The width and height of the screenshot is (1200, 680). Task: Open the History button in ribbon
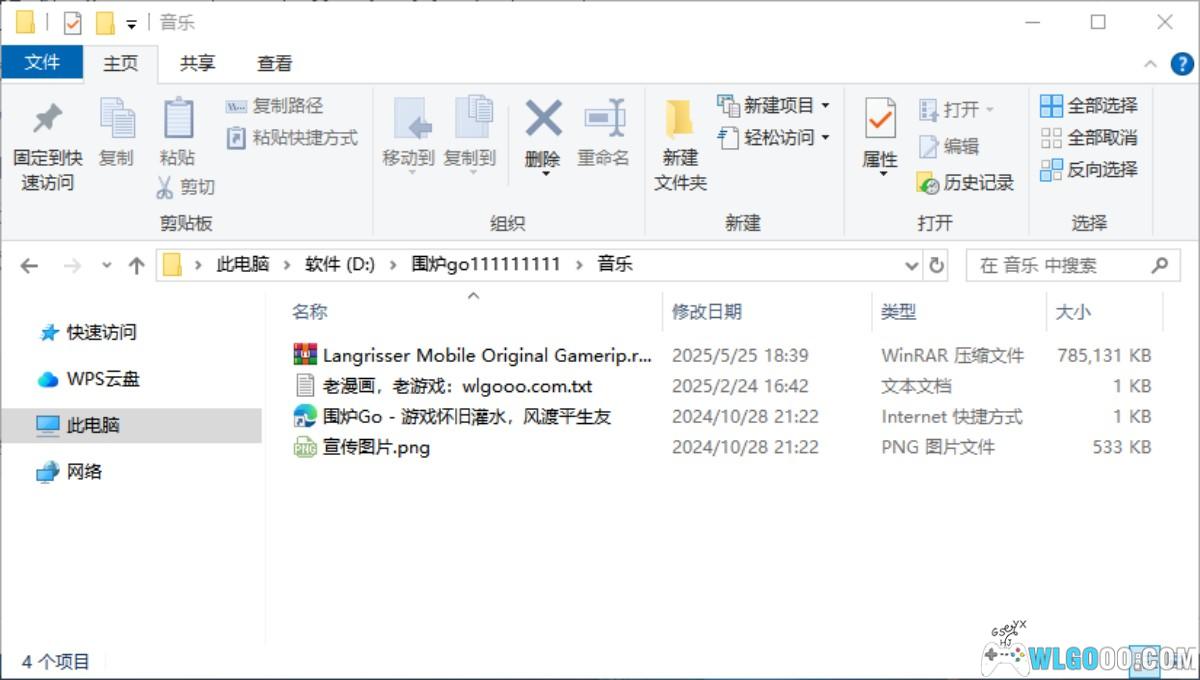[966, 183]
